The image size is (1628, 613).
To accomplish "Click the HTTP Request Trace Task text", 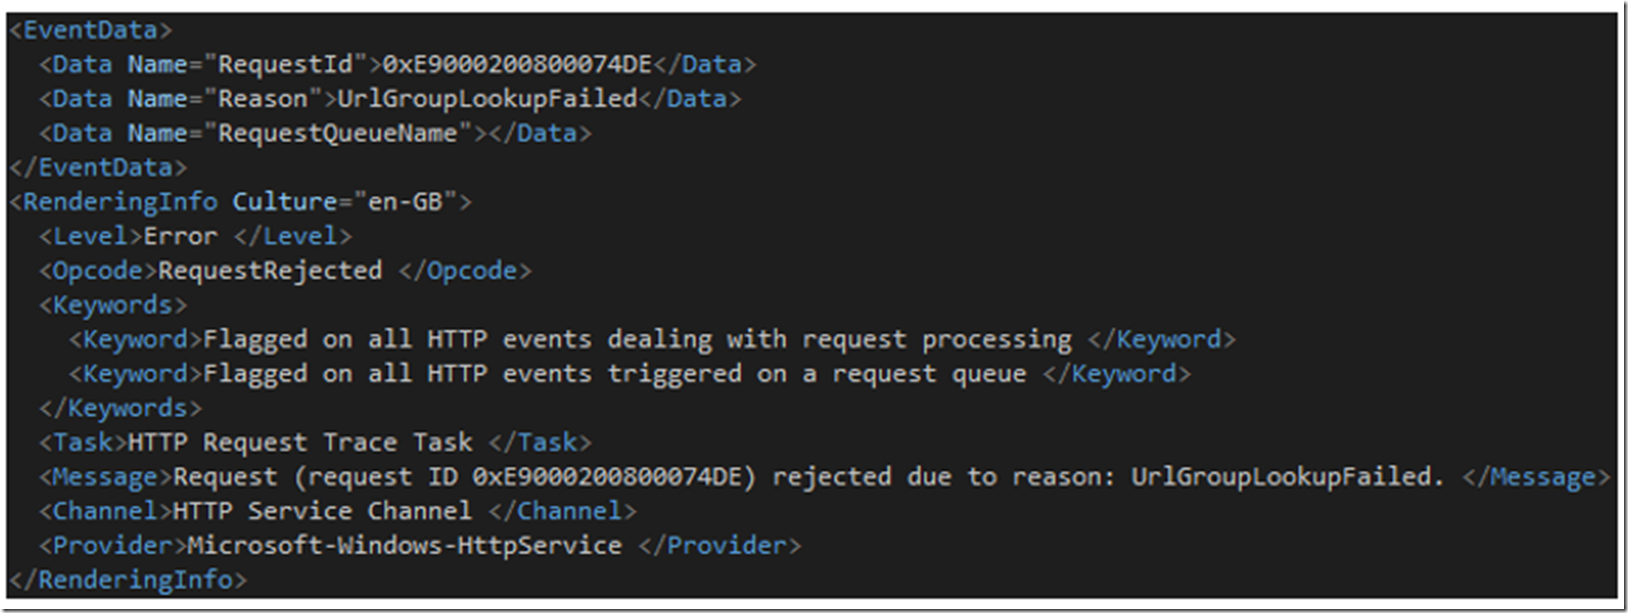I will tap(300, 442).
